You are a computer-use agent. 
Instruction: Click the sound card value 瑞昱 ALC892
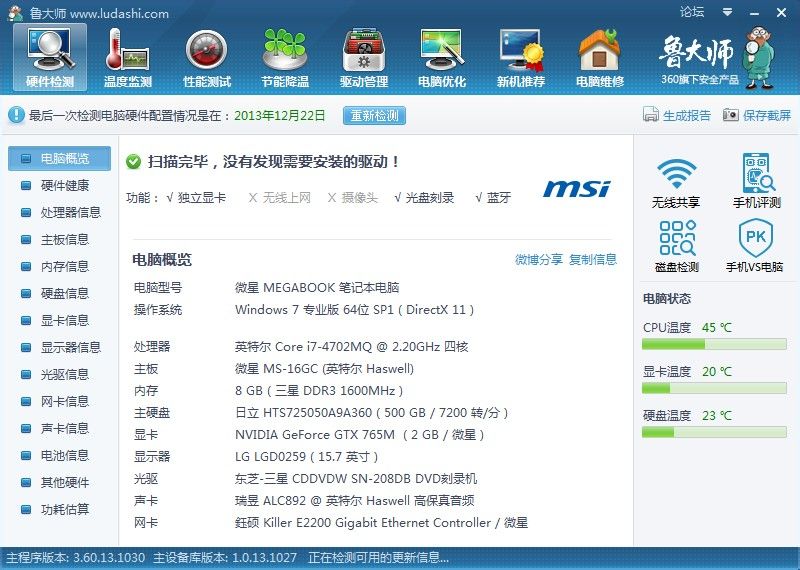pyautogui.click(x=355, y=501)
